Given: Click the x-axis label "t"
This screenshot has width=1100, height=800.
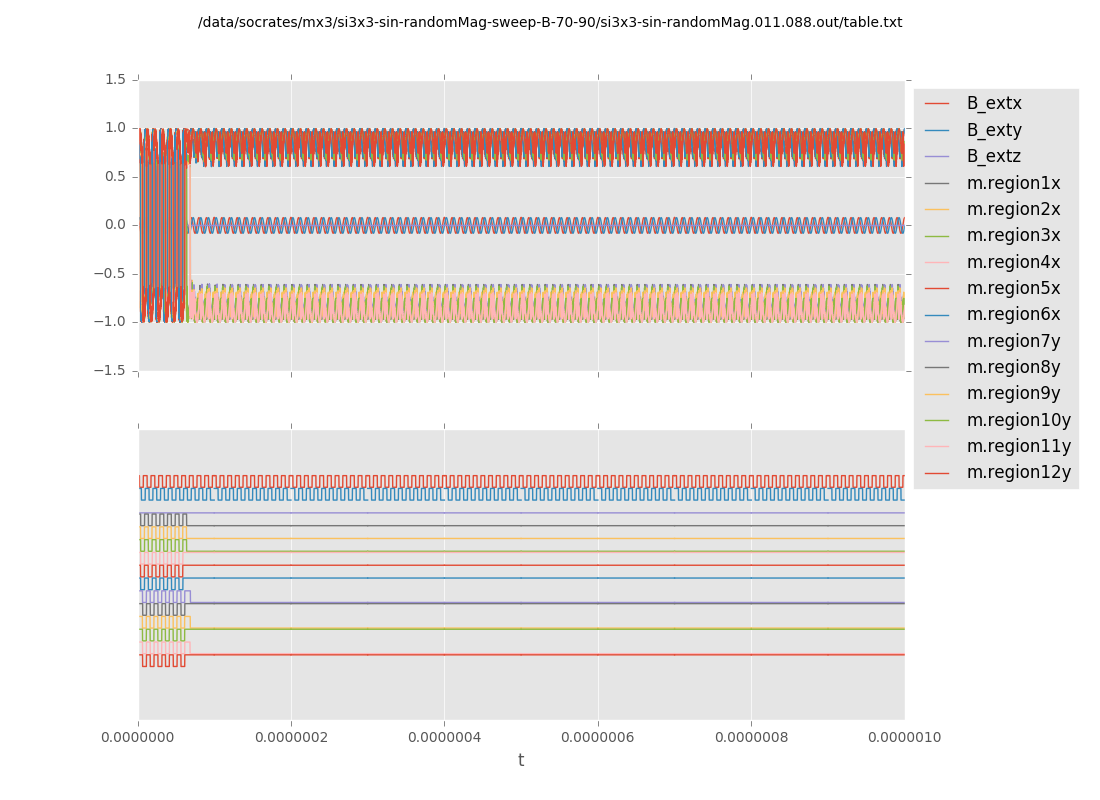Looking at the screenshot, I should coord(521,761).
